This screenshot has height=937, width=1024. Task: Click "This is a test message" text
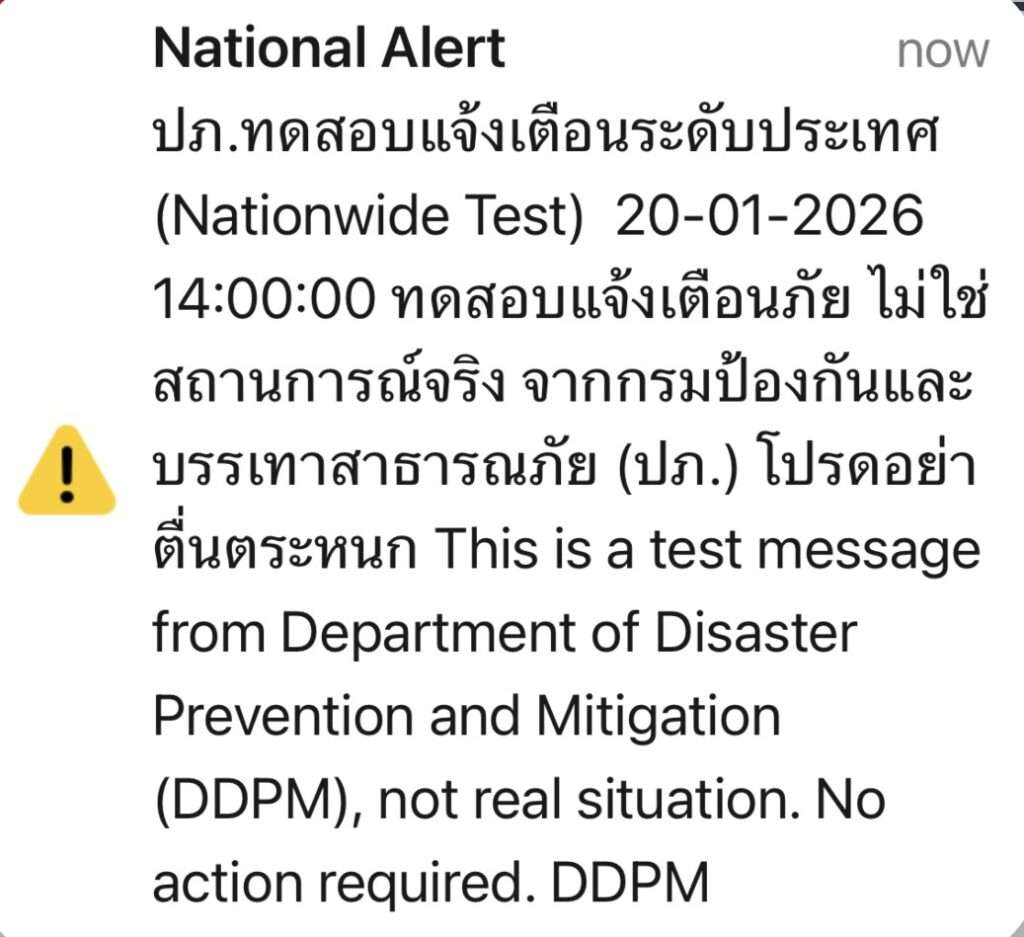pos(709,550)
